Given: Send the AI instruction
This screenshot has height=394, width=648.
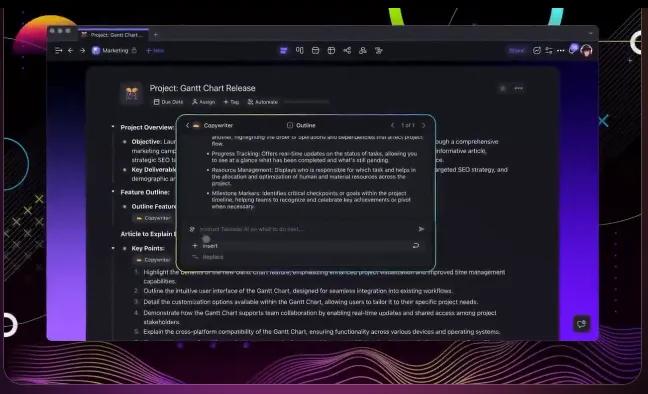Looking at the screenshot, I should 421,229.
